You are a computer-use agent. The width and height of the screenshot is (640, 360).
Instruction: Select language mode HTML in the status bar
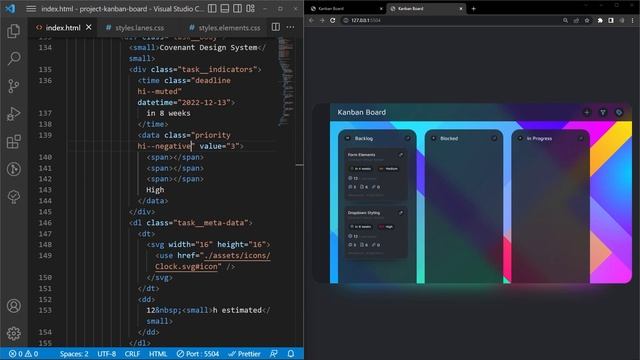pos(158,354)
